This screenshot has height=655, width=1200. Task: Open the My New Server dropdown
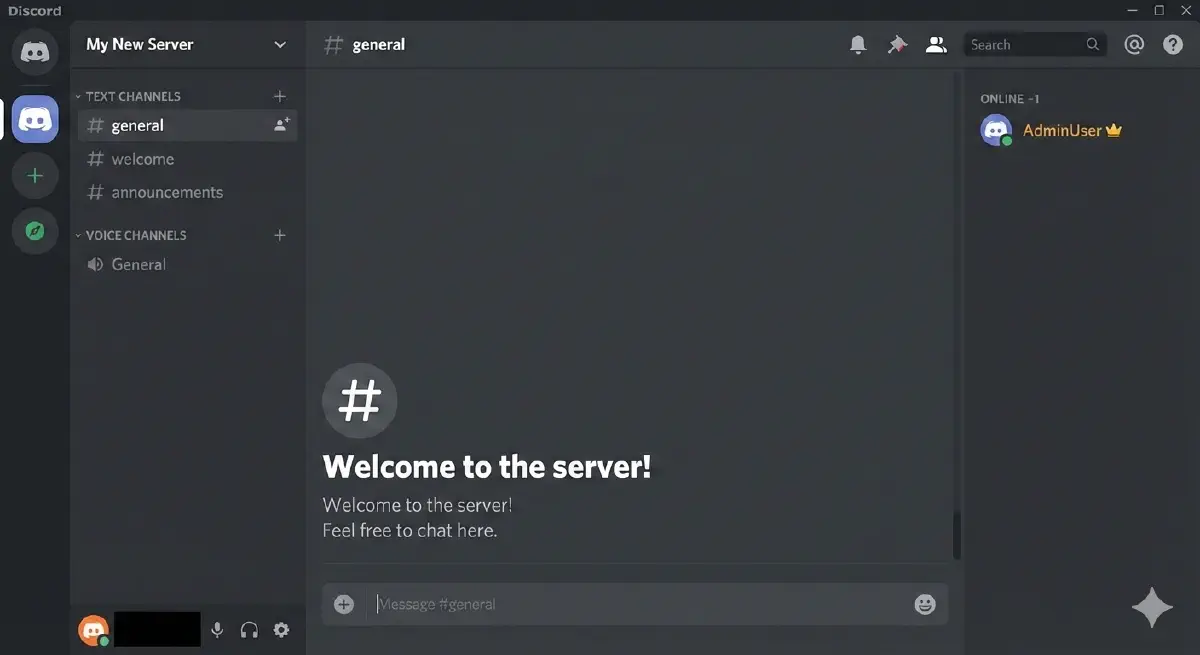click(x=185, y=44)
